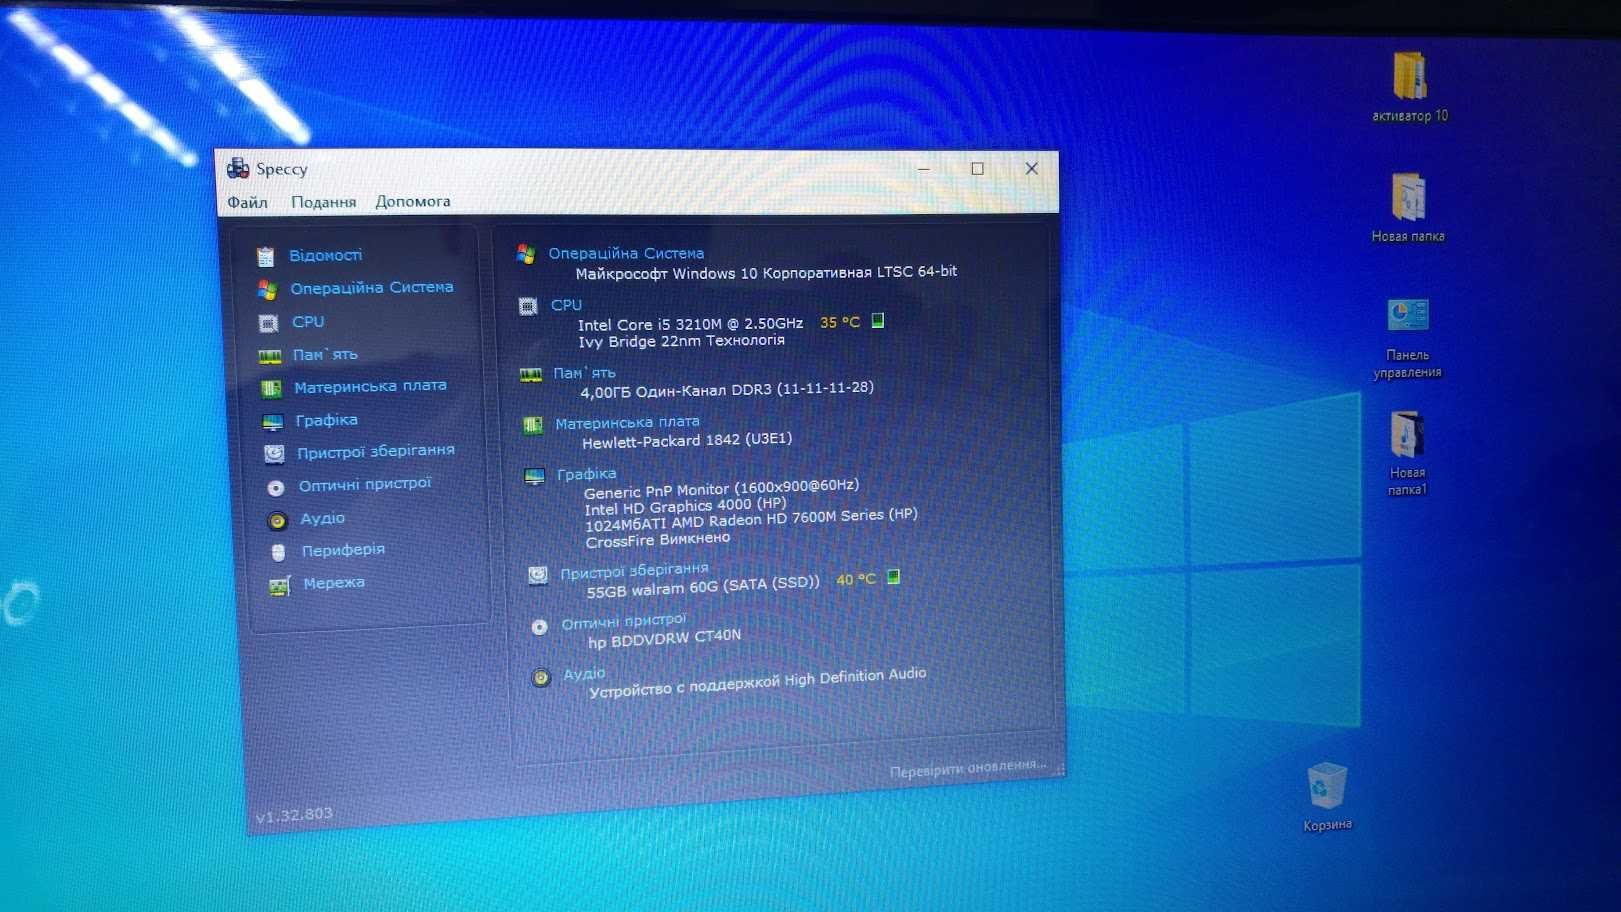Viewport: 1621px width, 912px height.
Task: Click the Відомості clipboard icon in sidebar
Action: [265, 257]
